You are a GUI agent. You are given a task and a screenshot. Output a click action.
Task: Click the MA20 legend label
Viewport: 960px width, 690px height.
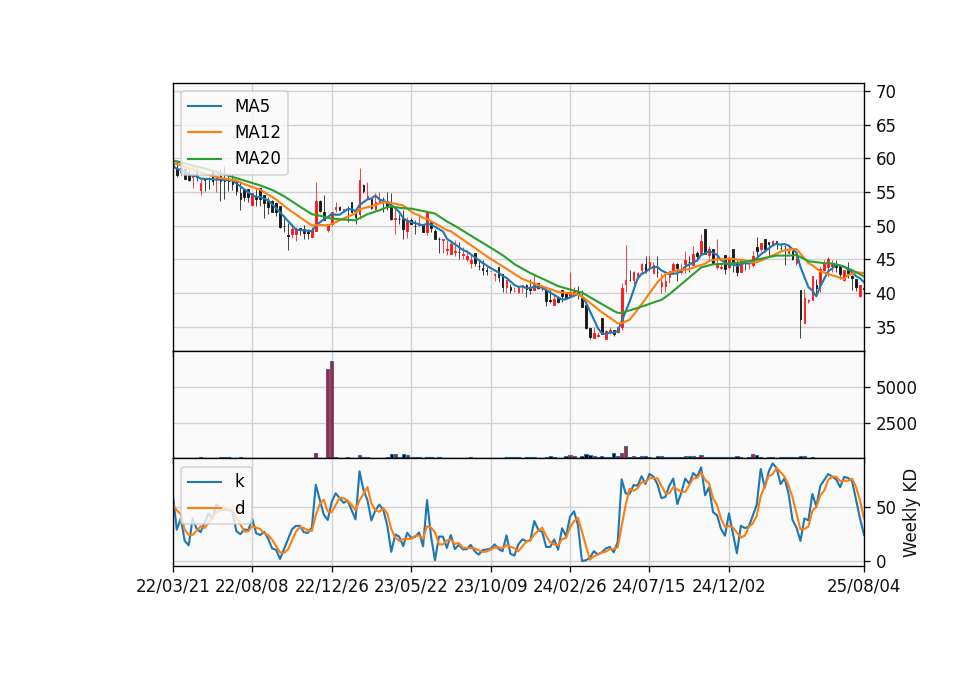257,158
